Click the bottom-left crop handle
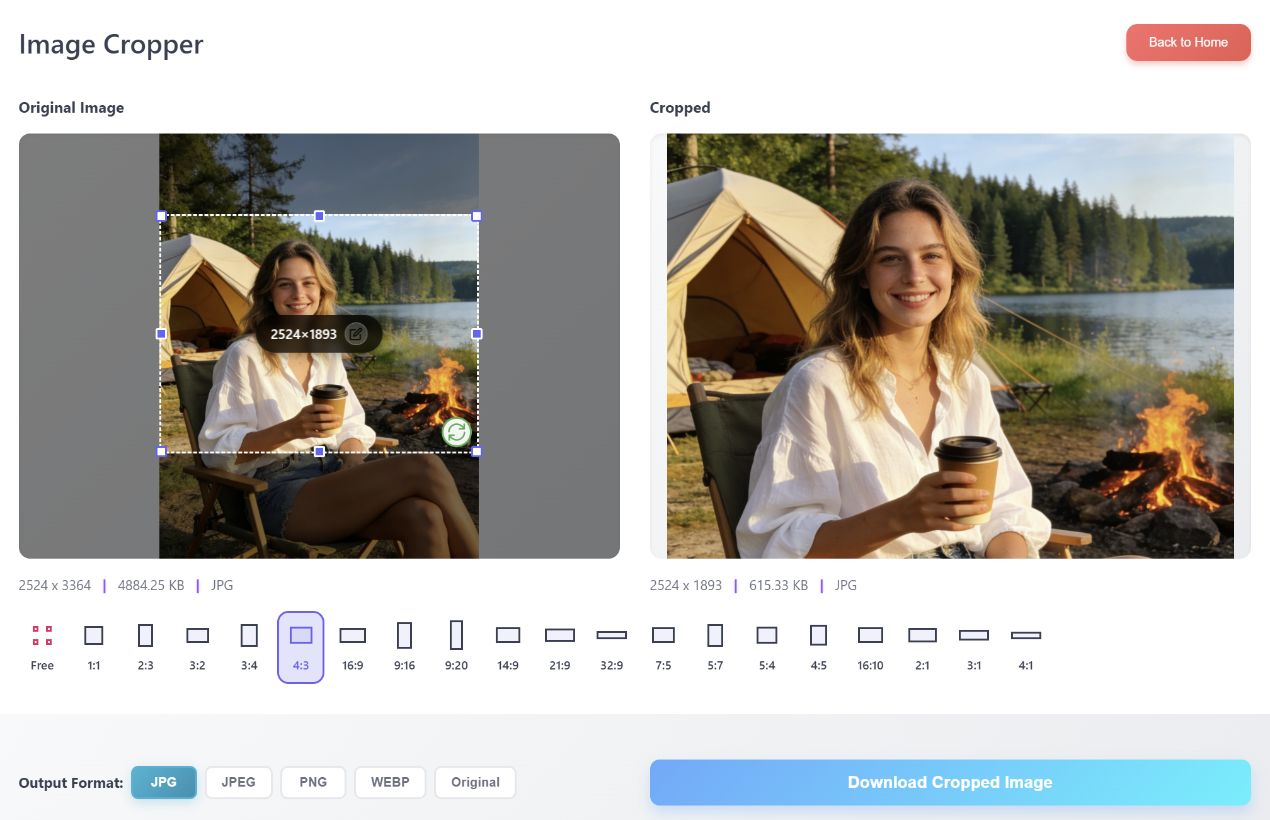Image resolution: width=1270 pixels, height=820 pixels. (161, 452)
